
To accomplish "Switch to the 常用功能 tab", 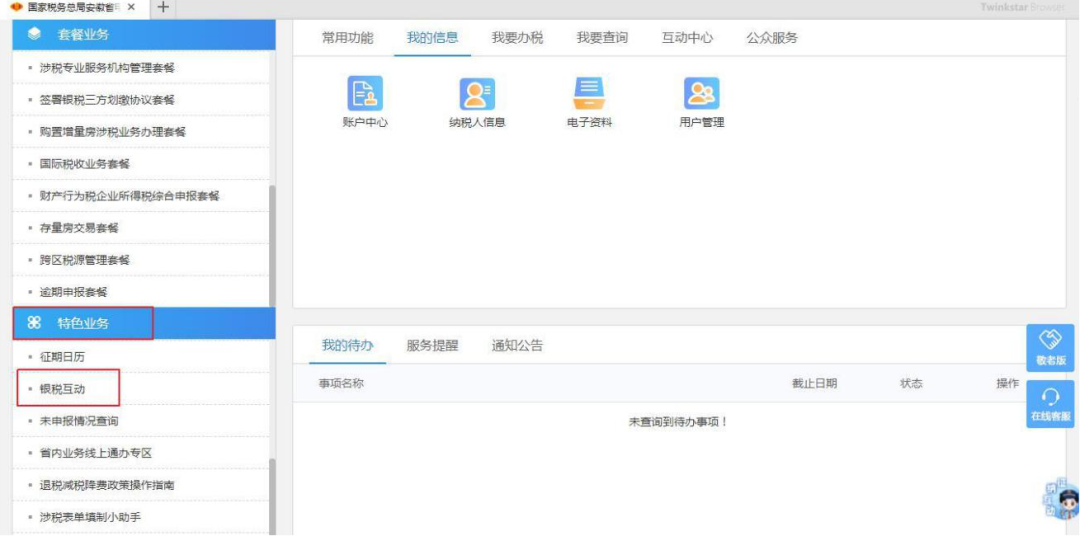I will pos(347,38).
